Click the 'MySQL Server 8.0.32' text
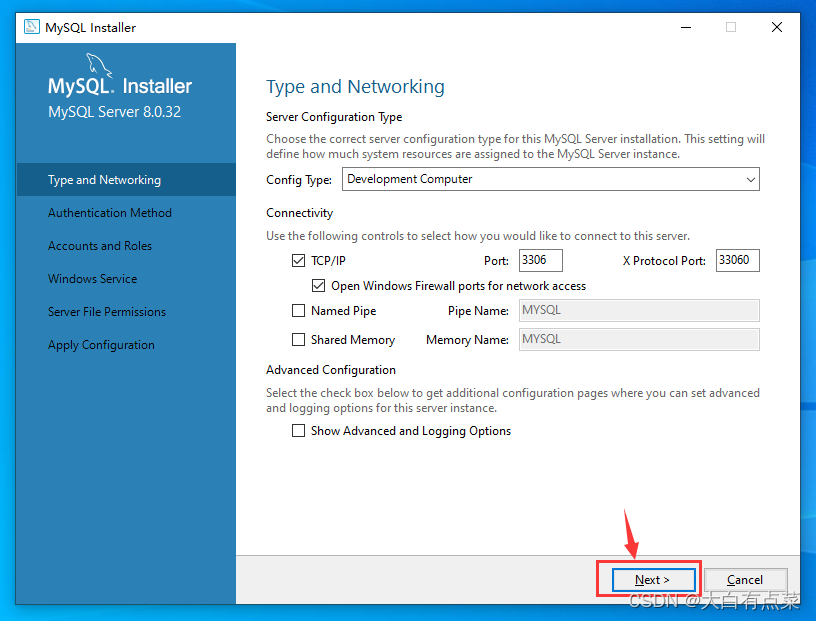The height and width of the screenshot is (621, 816). click(114, 112)
